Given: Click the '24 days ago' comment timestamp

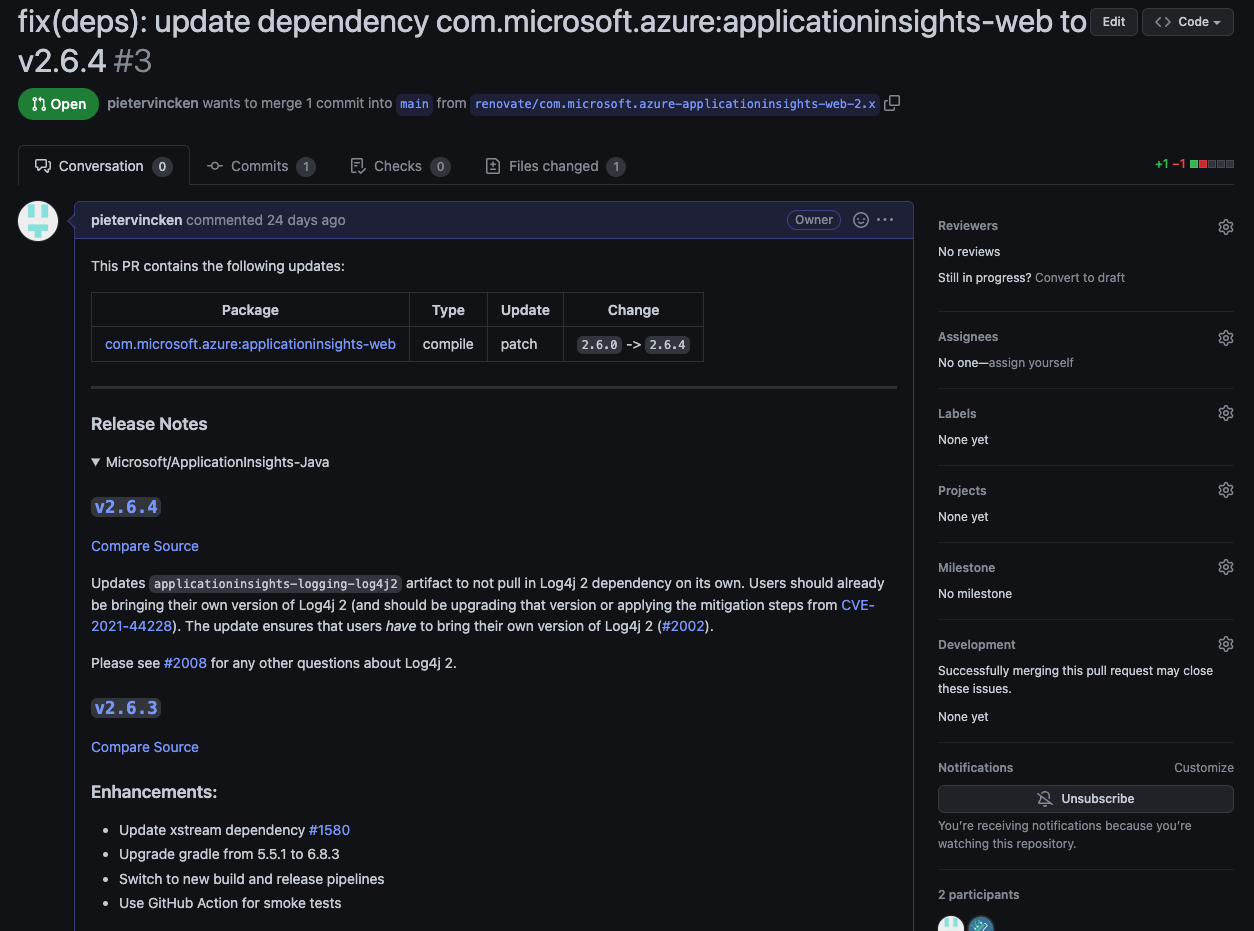Looking at the screenshot, I should 306,220.
